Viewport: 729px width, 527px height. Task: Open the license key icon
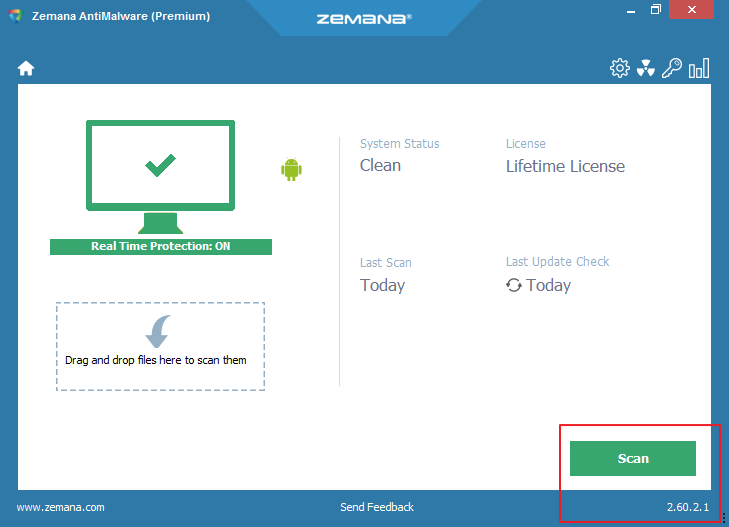[x=672, y=68]
